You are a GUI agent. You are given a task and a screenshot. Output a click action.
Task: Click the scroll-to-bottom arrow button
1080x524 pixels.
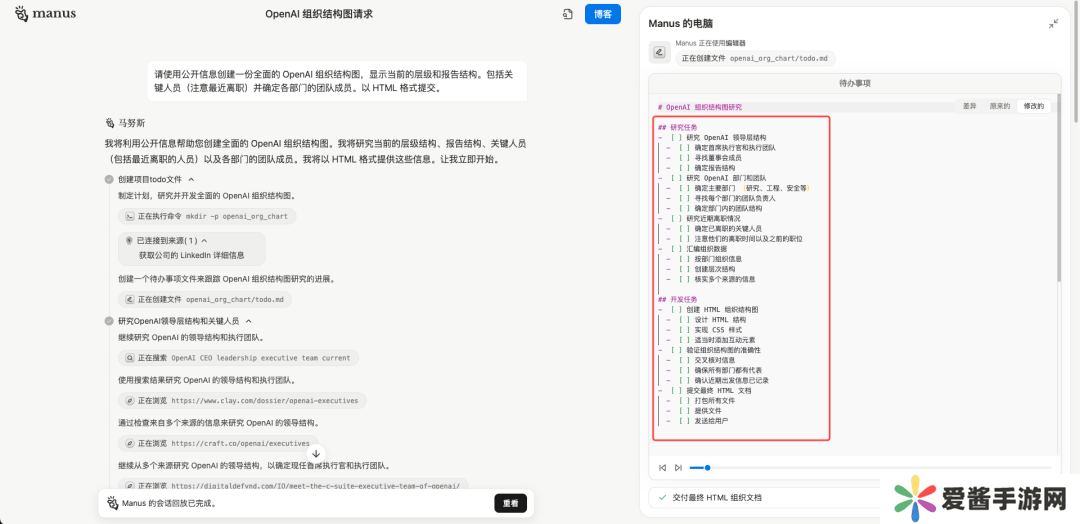tap(316, 453)
